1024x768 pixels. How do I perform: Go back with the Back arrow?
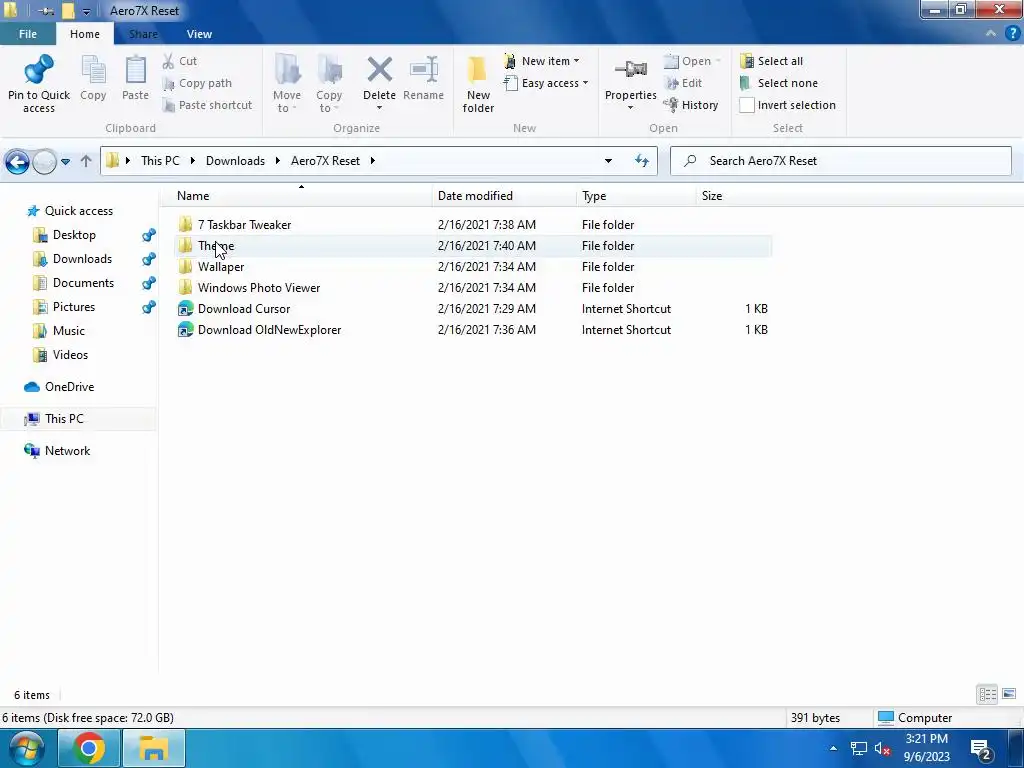pos(17,161)
